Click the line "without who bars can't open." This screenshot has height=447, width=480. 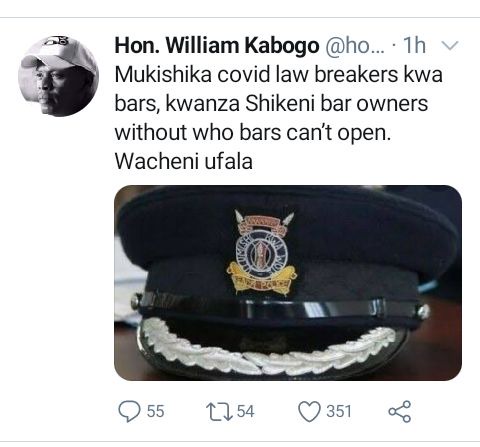tap(253, 133)
